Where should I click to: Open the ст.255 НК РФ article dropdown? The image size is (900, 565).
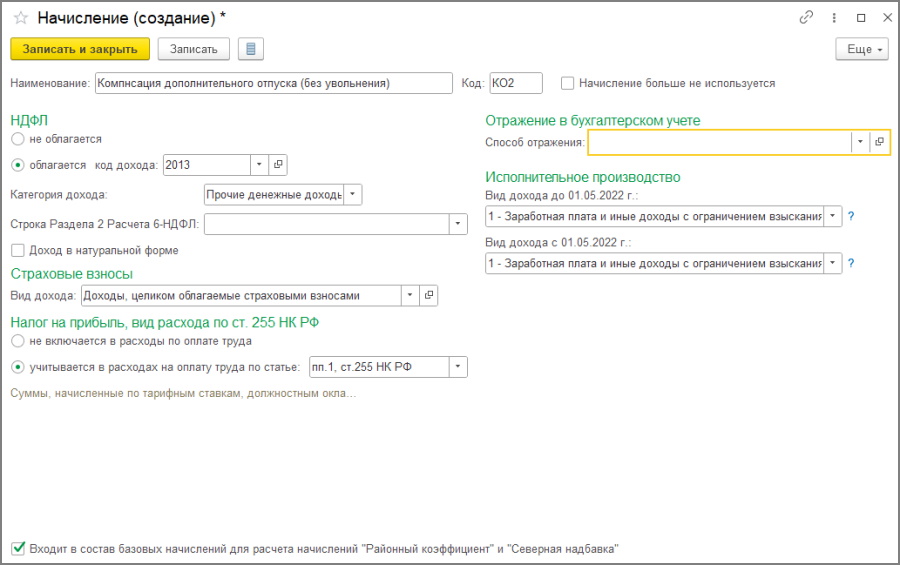coord(458,367)
